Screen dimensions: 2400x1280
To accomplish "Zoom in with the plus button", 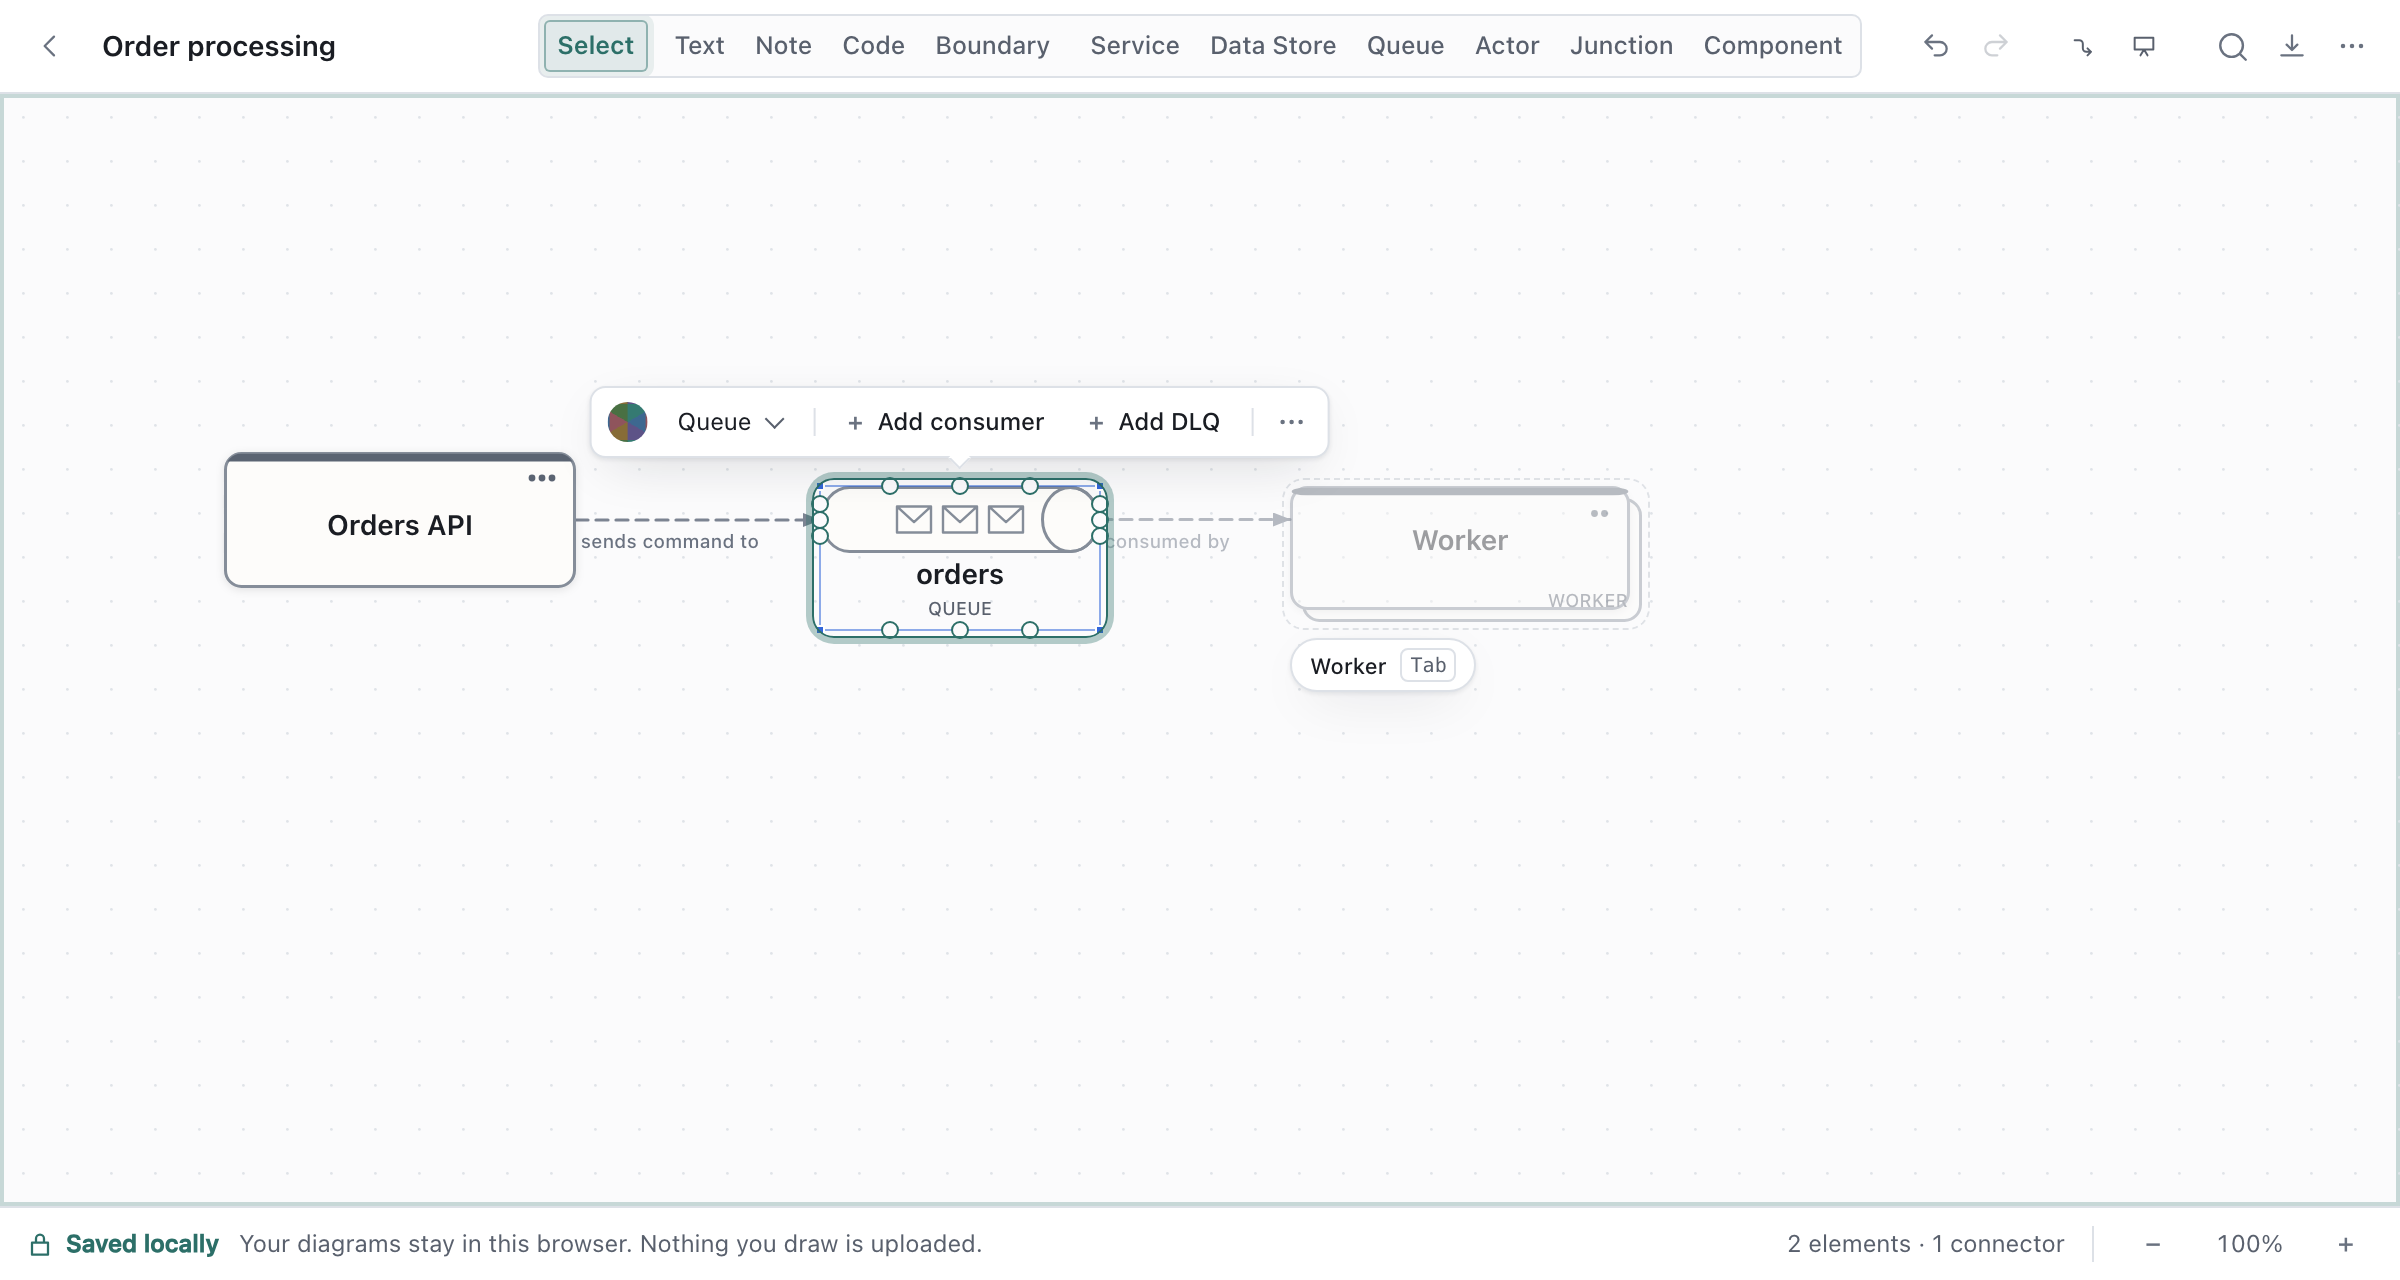I will [x=2346, y=1244].
